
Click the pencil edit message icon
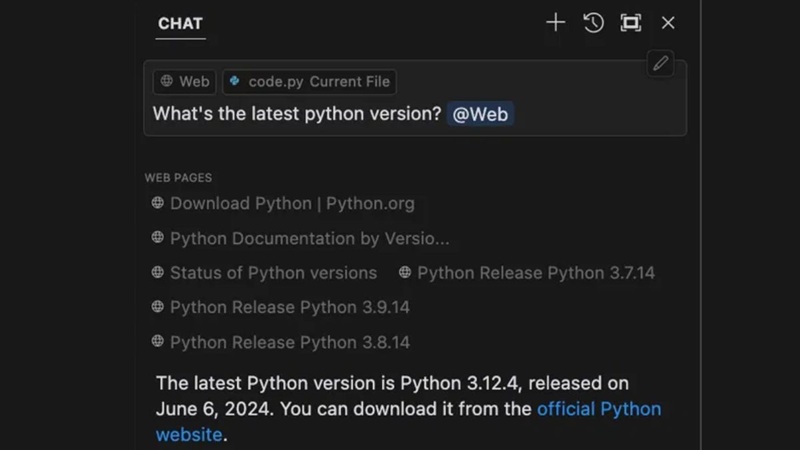point(661,64)
